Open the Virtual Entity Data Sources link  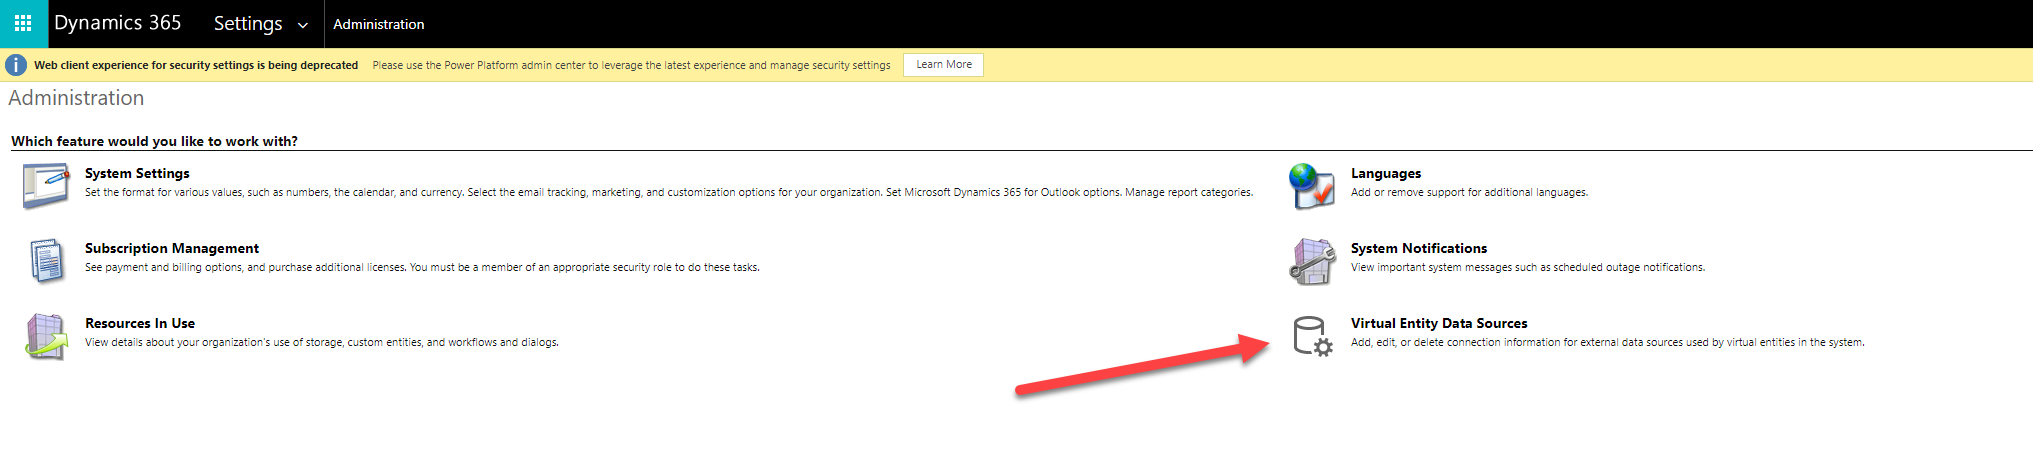[x=1438, y=323]
